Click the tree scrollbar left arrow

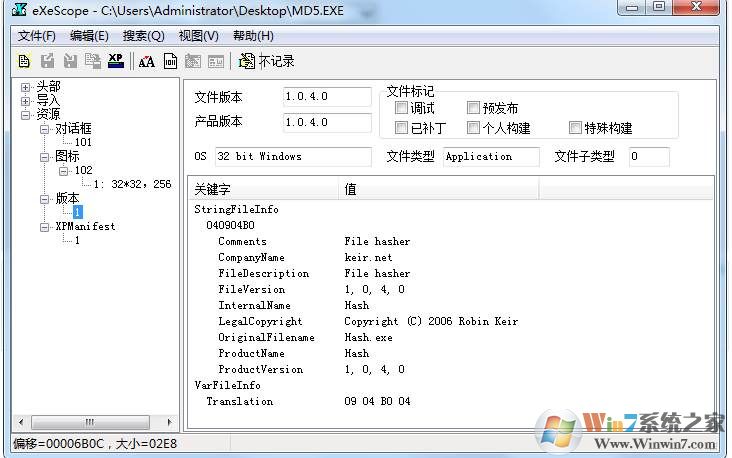tap(21, 423)
